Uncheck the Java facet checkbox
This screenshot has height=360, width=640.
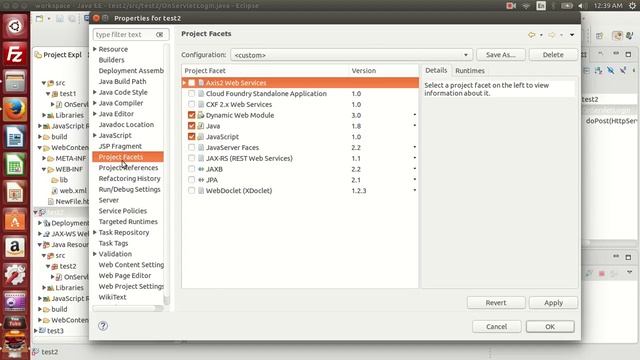(191, 126)
